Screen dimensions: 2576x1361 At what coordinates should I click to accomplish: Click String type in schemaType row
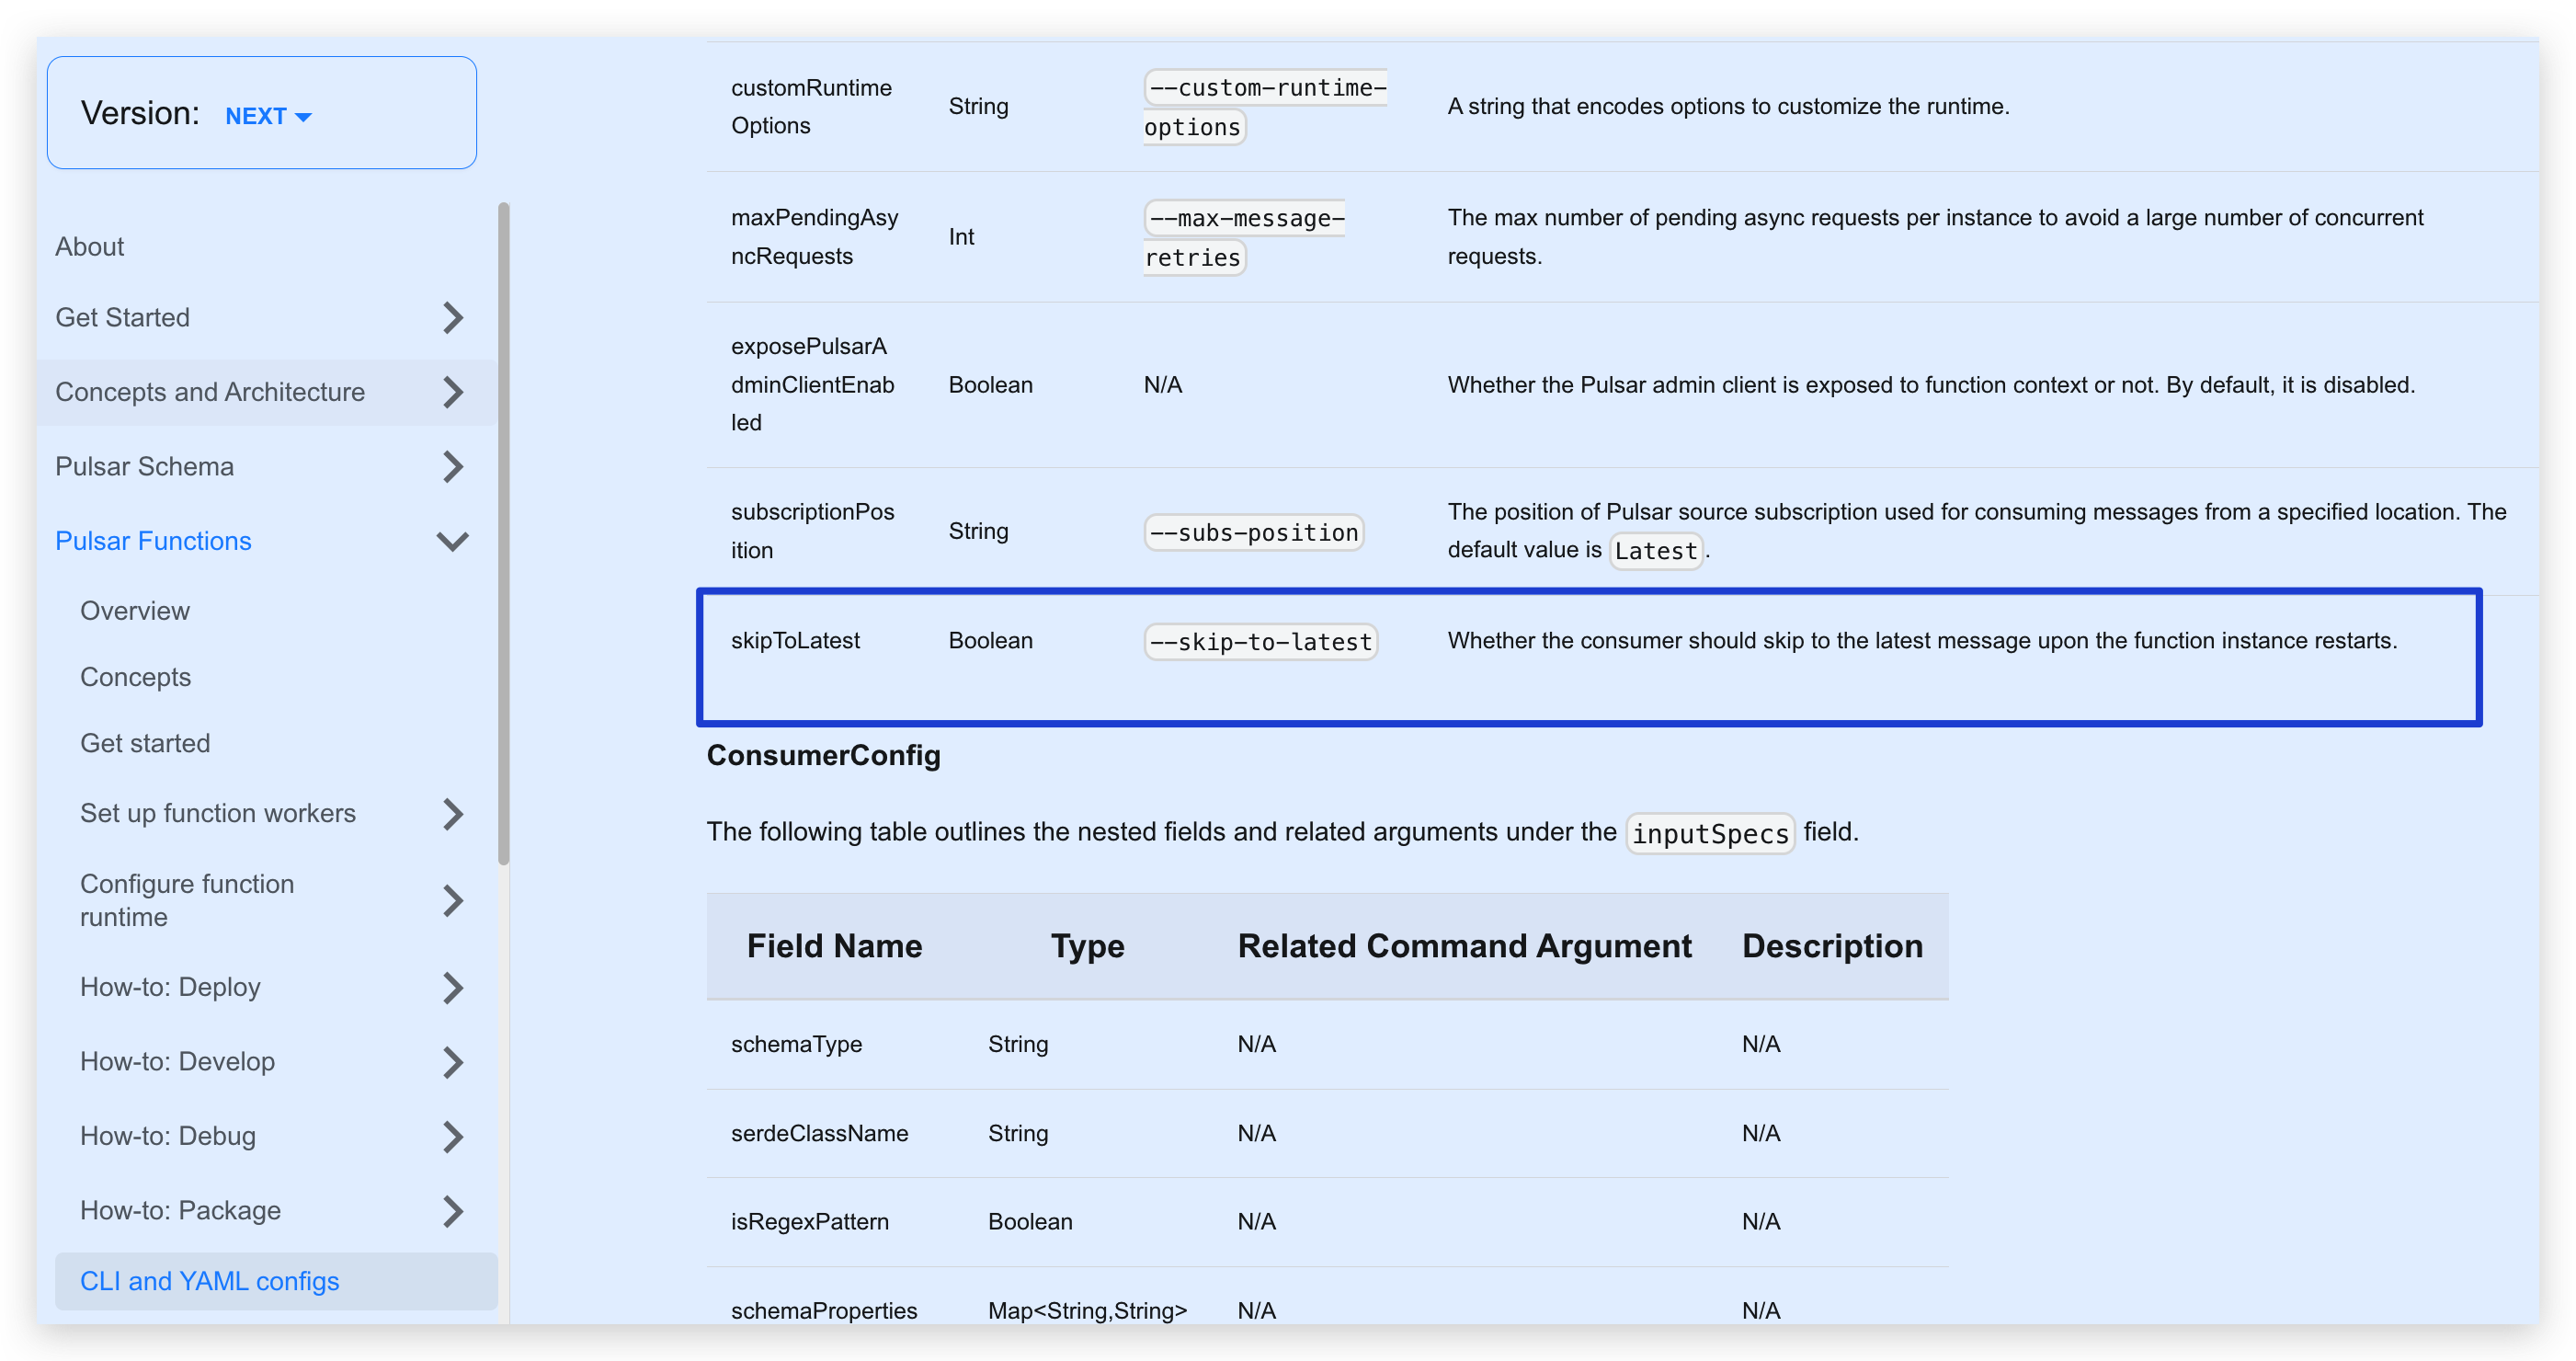(x=1019, y=1044)
